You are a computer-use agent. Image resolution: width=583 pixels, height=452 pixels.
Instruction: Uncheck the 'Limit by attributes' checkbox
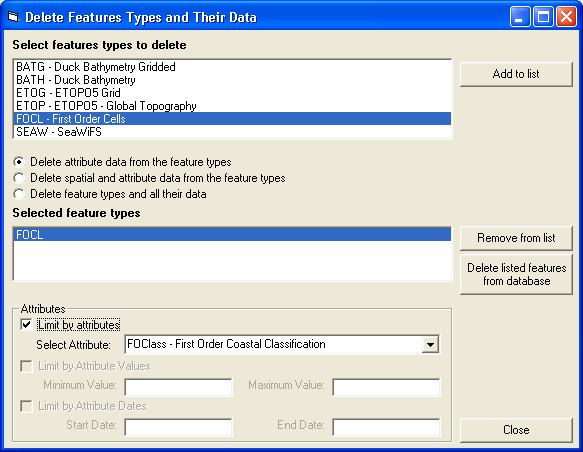(26, 325)
